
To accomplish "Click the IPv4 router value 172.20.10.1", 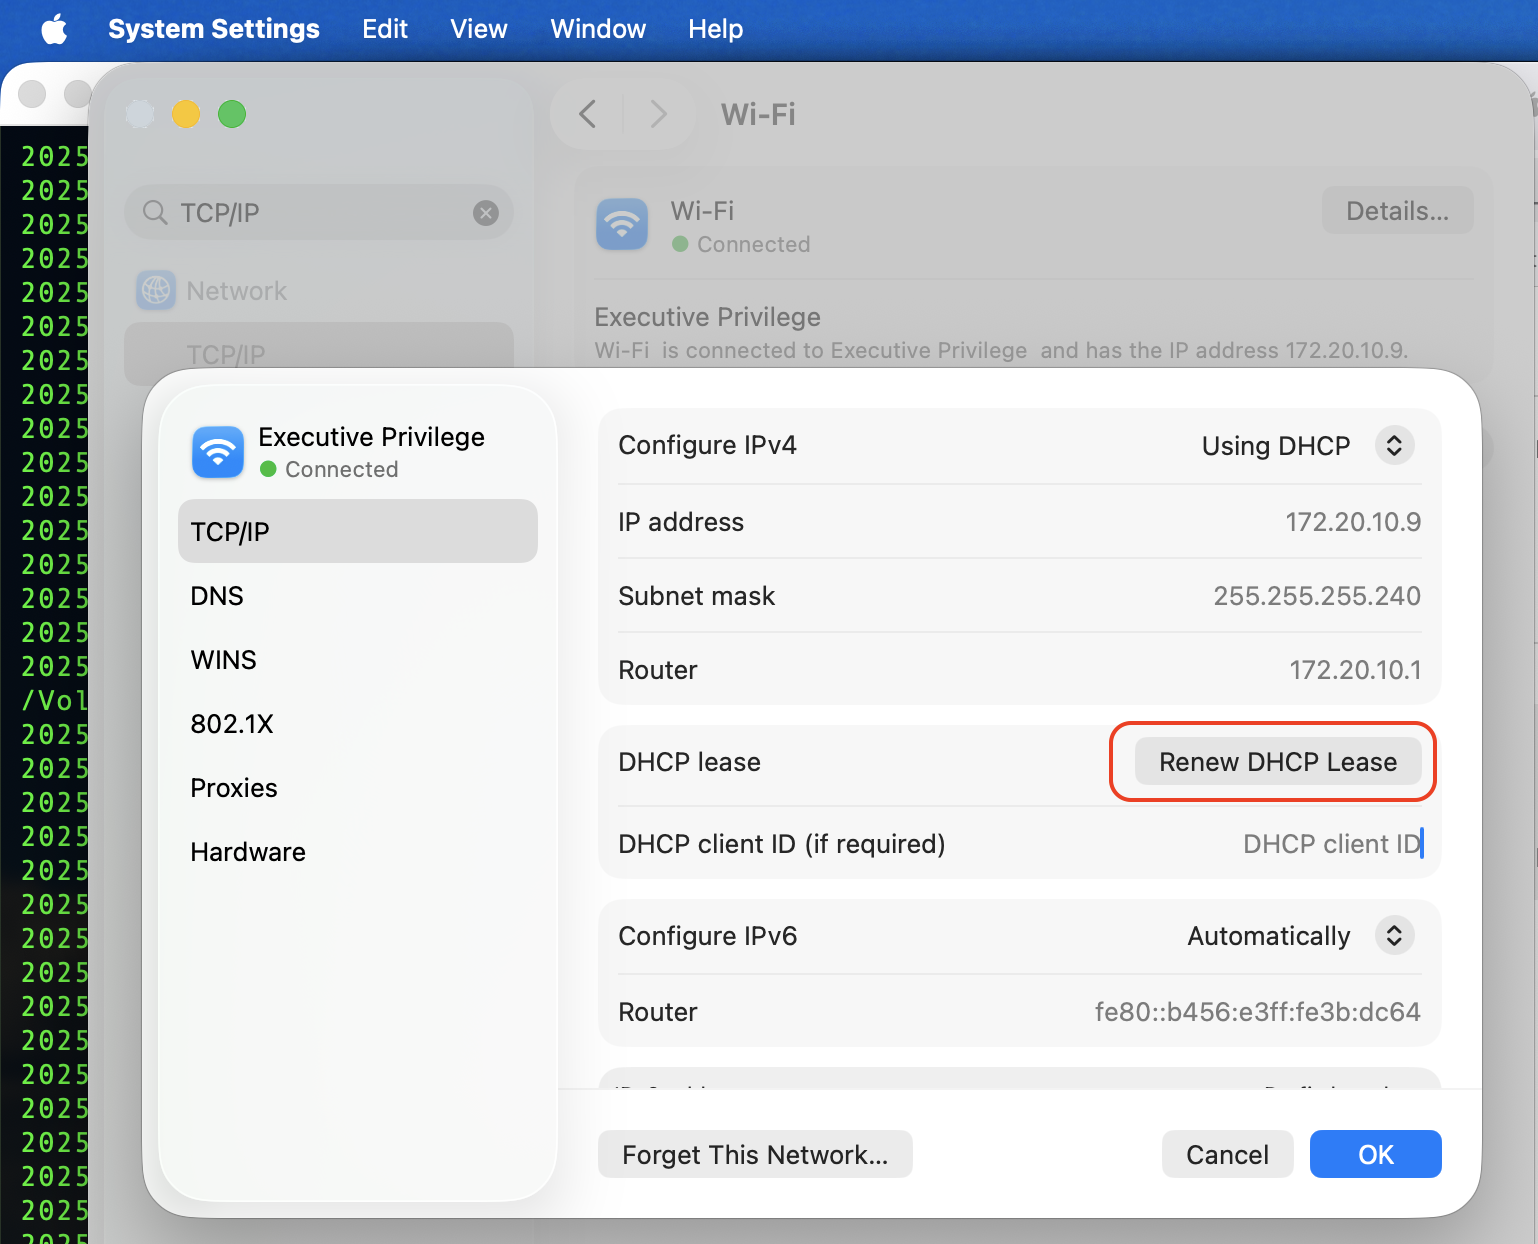I will click(1355, 670).
